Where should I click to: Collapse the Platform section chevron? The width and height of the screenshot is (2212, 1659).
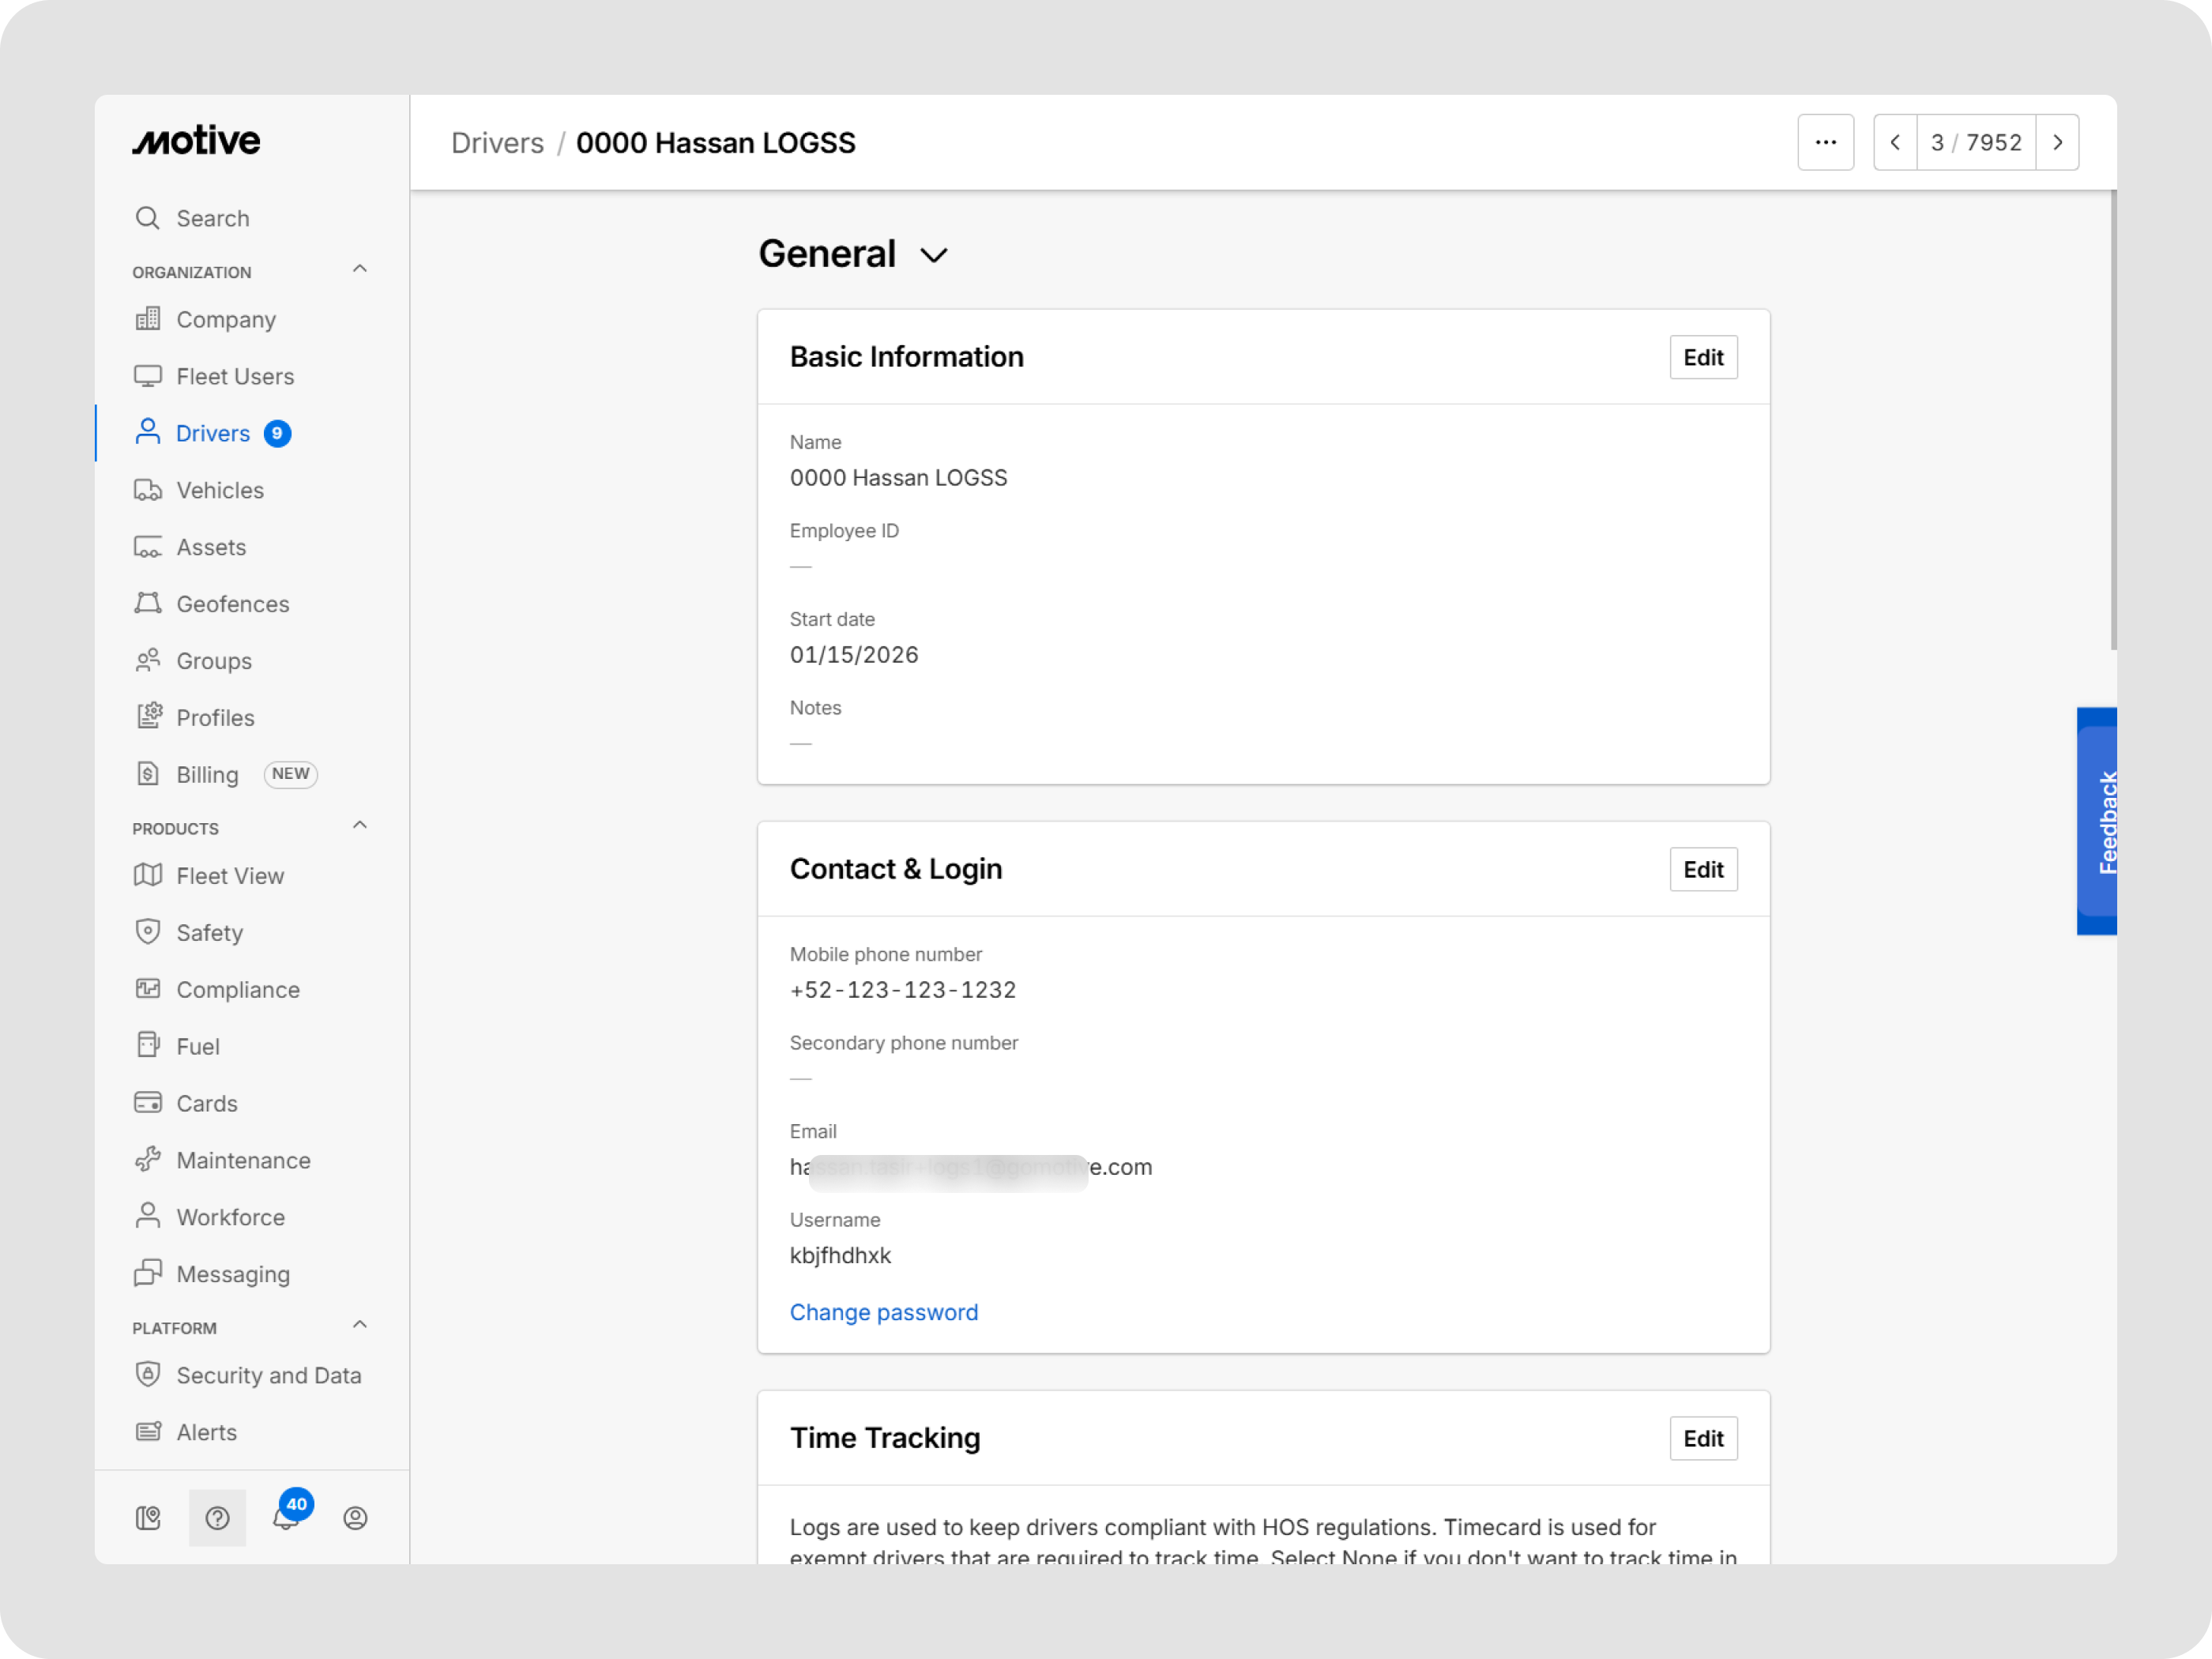(360, 1325)
